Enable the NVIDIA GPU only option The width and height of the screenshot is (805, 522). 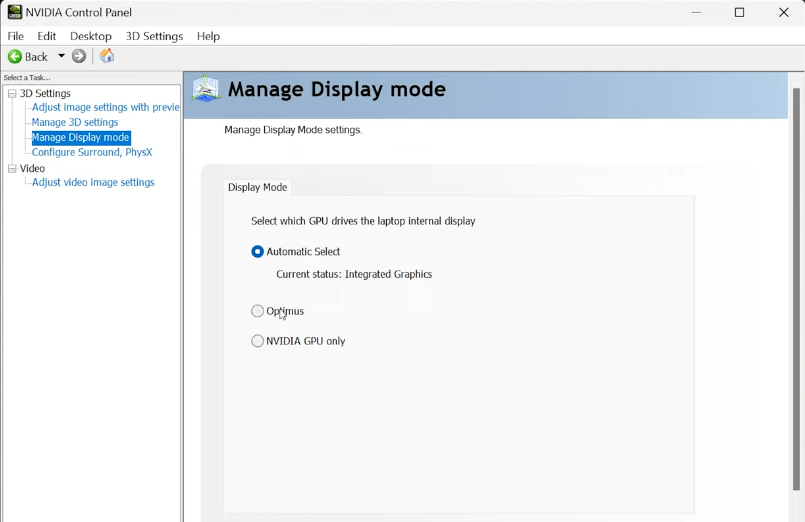pos(258,341)
